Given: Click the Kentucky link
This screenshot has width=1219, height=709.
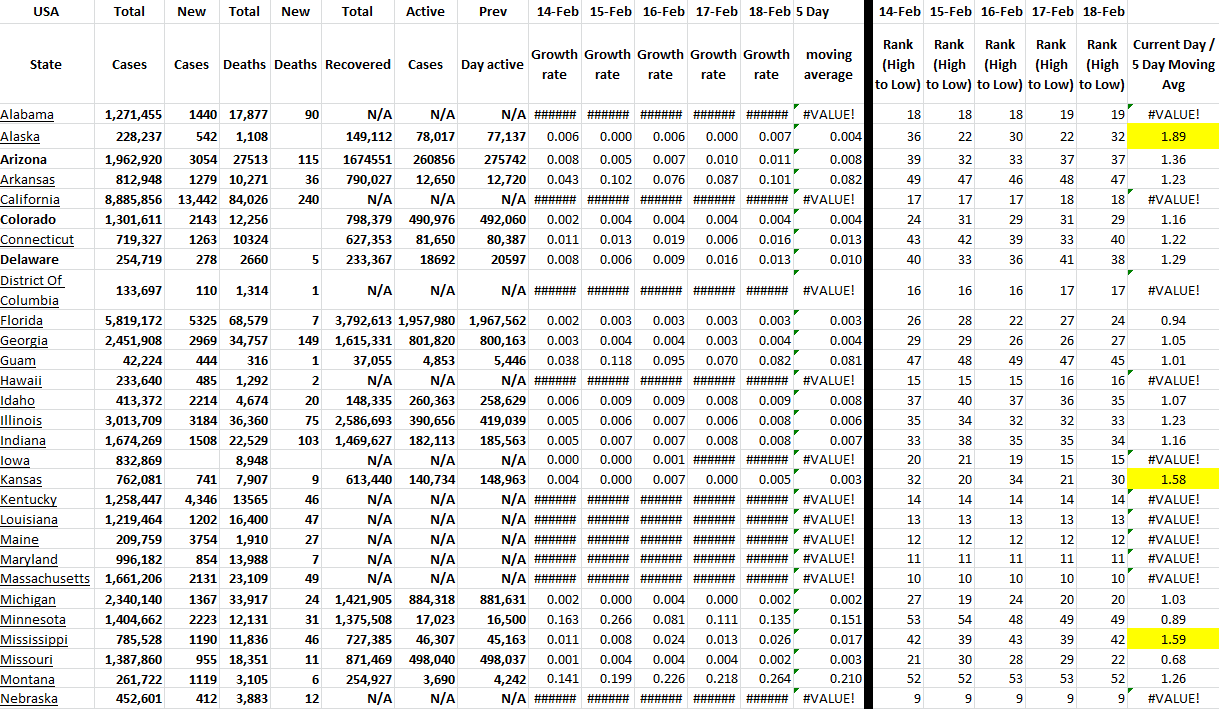Looking at the screenshot, I should [x=29, y=500].
